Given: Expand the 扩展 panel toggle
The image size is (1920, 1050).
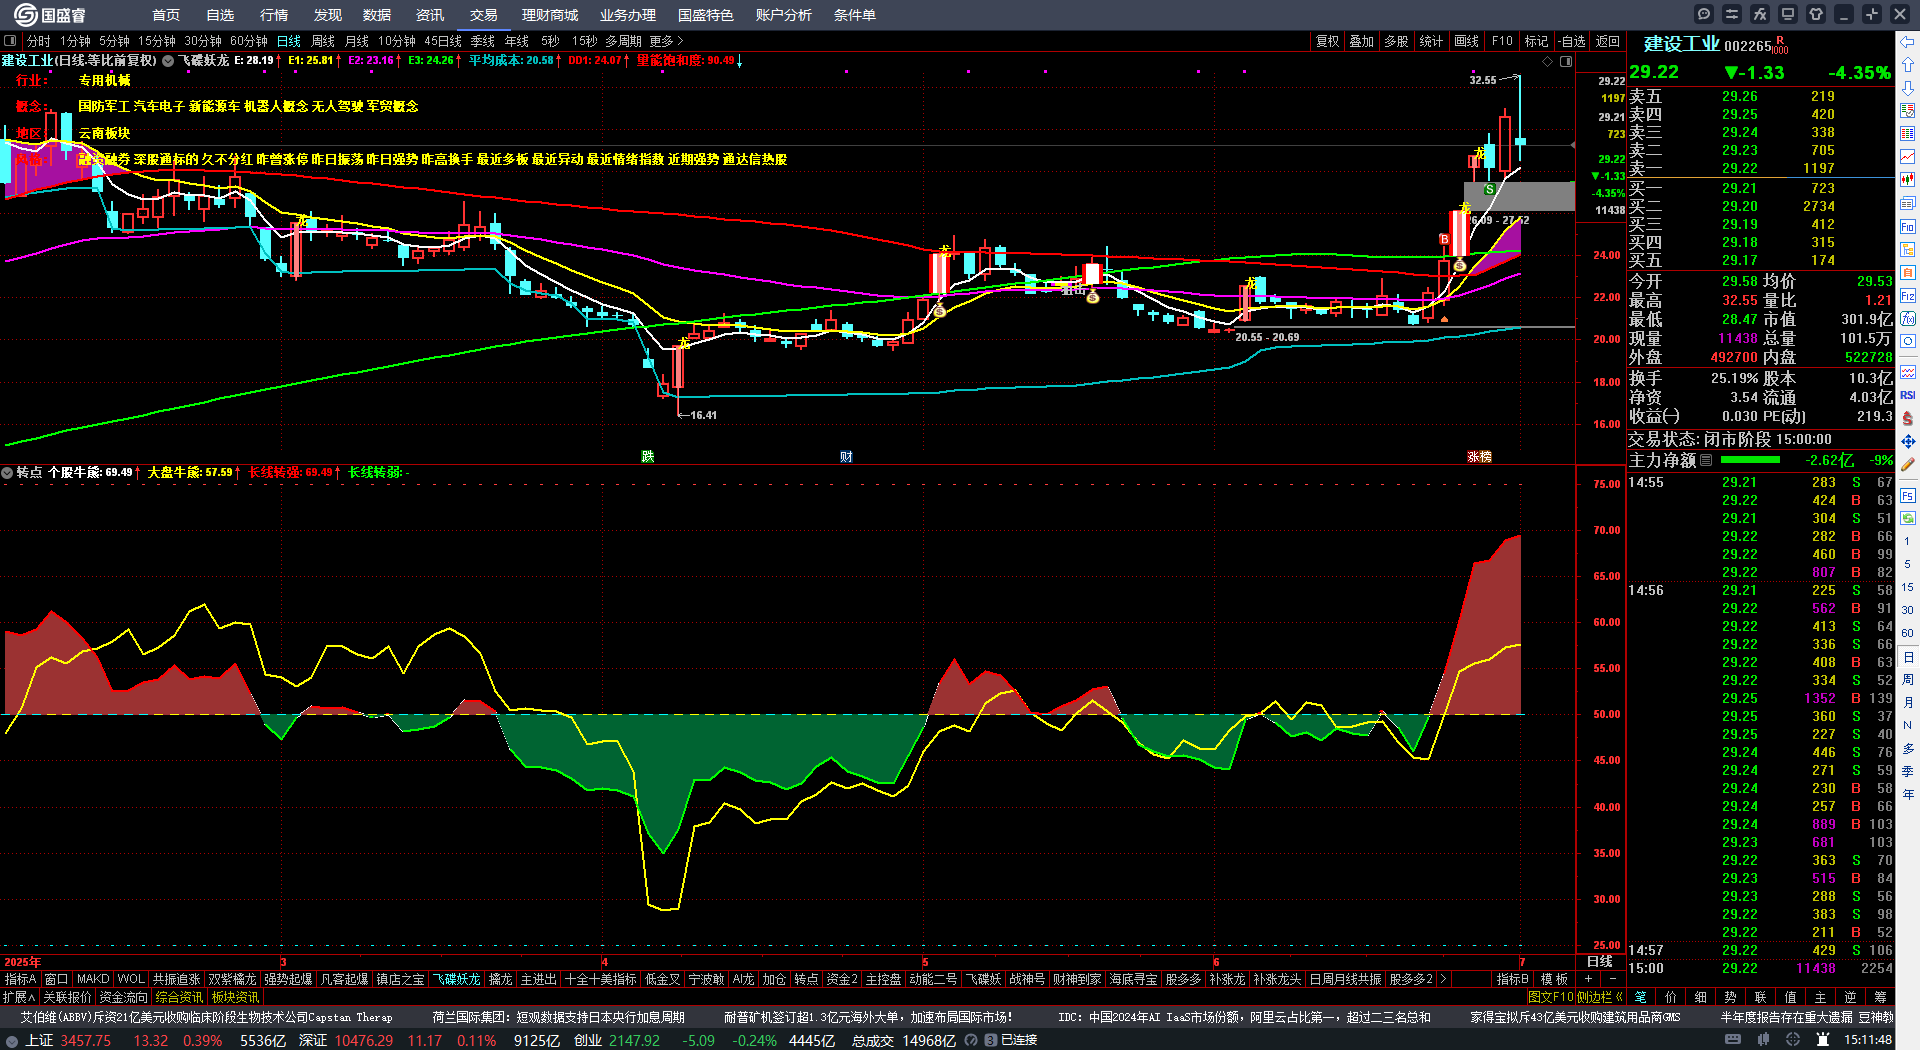Looking at the screenshot, I should point(19,997).
